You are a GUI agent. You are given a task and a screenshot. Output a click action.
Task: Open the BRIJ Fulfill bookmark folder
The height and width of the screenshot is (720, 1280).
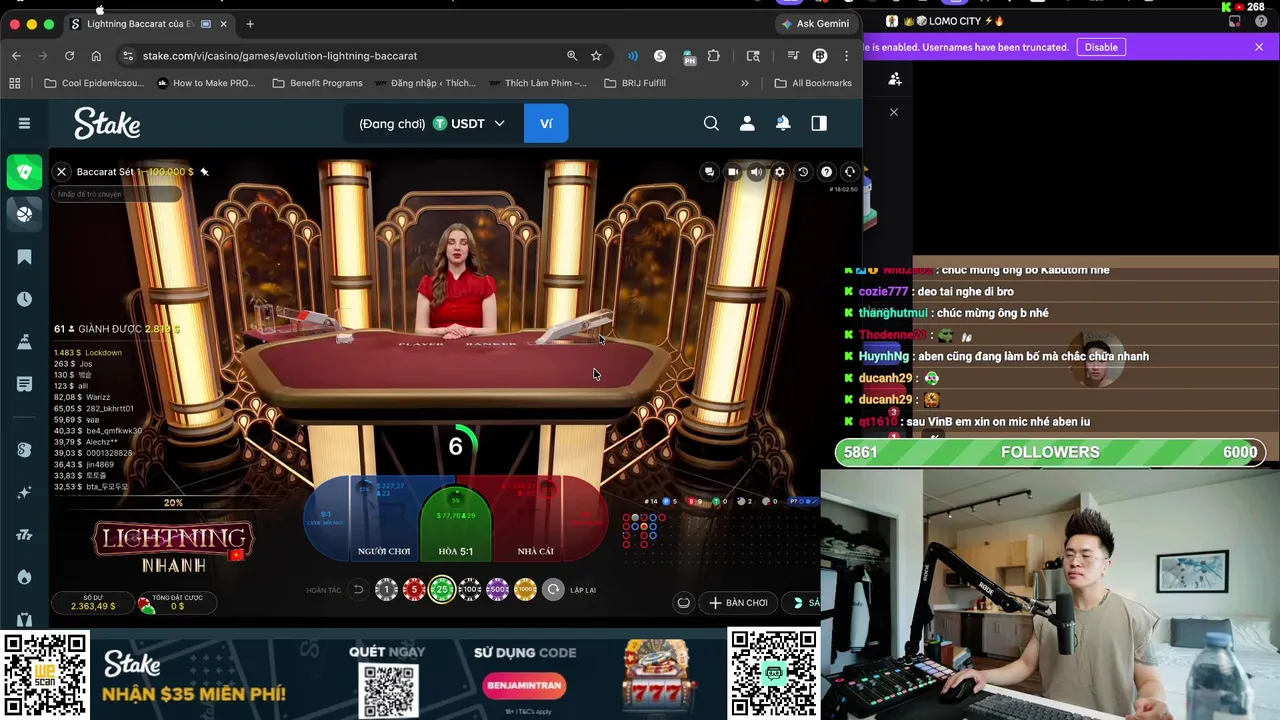pos(635,83)
